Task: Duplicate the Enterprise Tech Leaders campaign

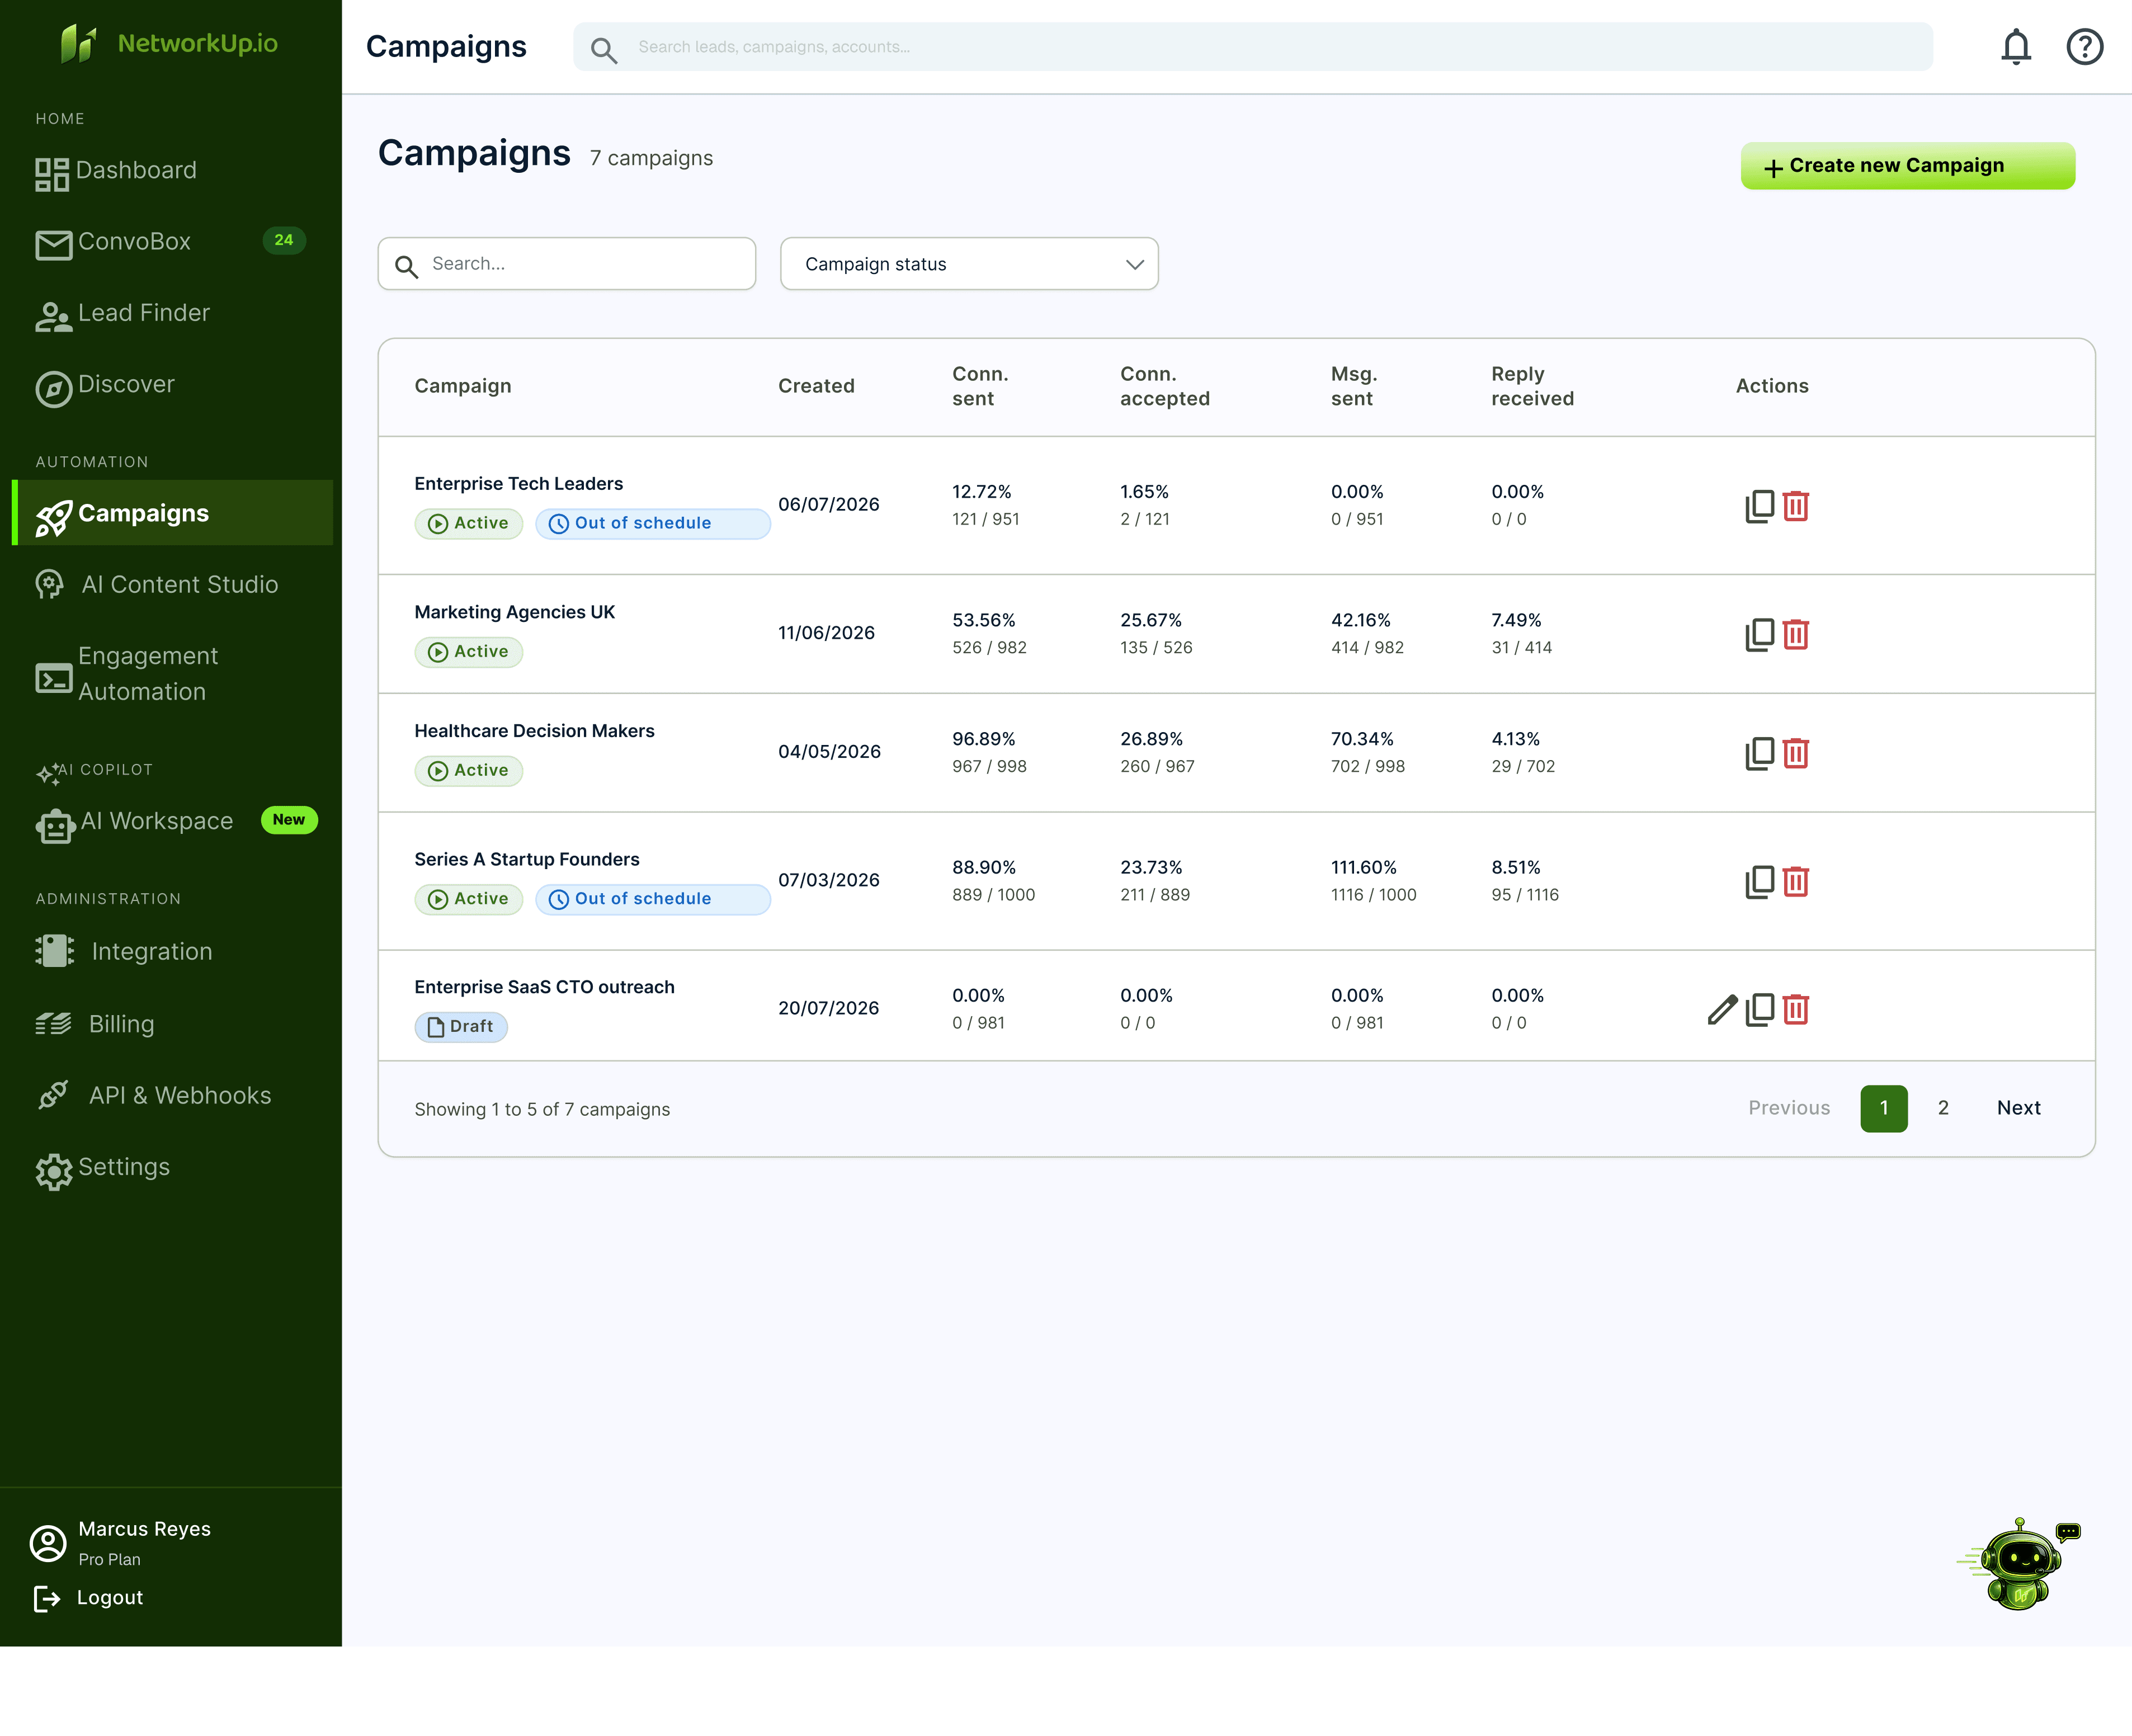Action: (x=1759, y=506)
